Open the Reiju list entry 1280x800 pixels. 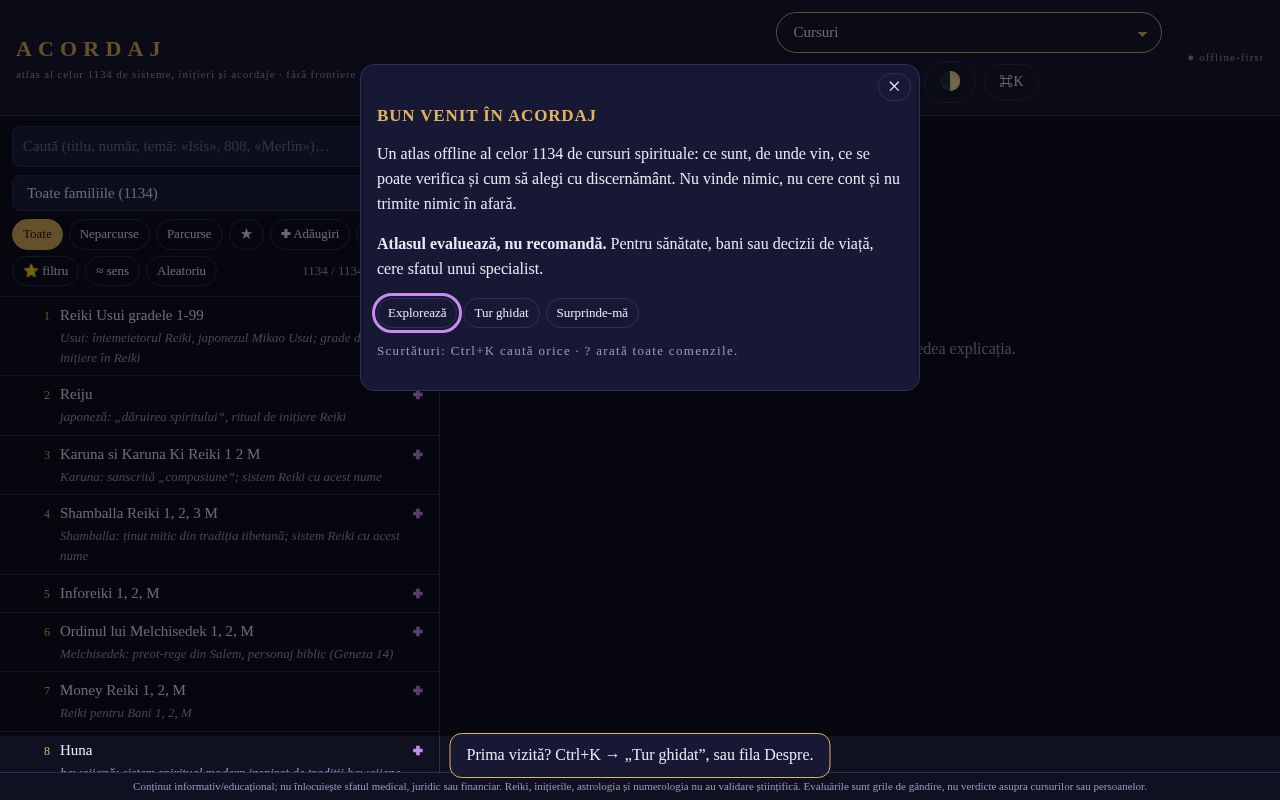[x=219, y=405]
